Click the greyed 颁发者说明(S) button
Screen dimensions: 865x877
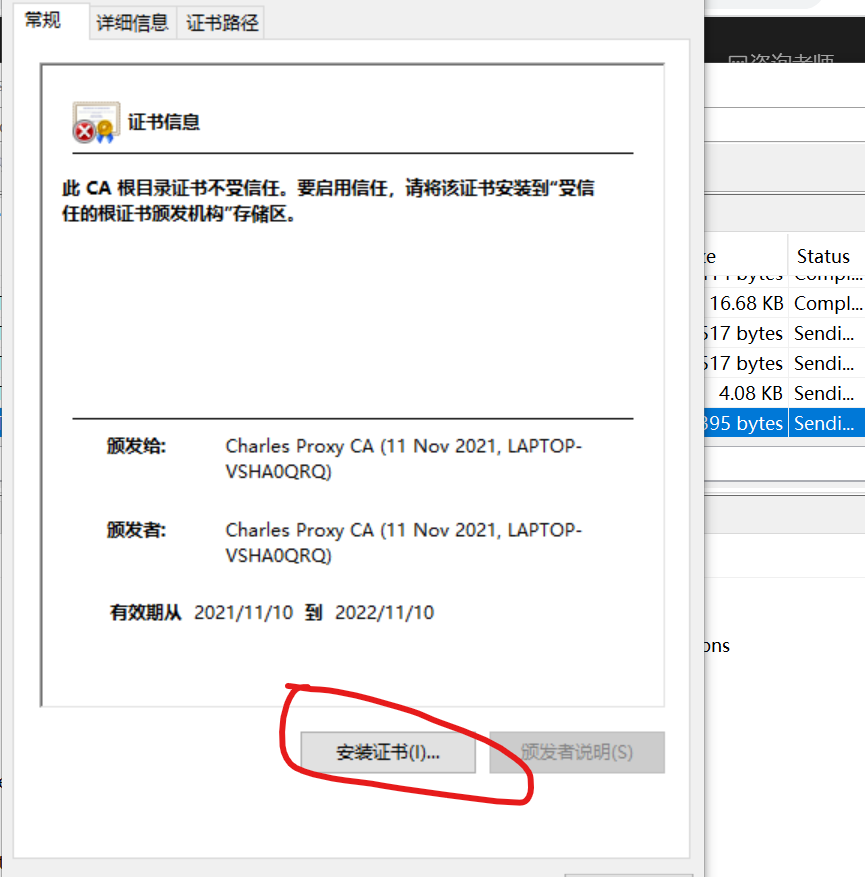pos(577,752)
